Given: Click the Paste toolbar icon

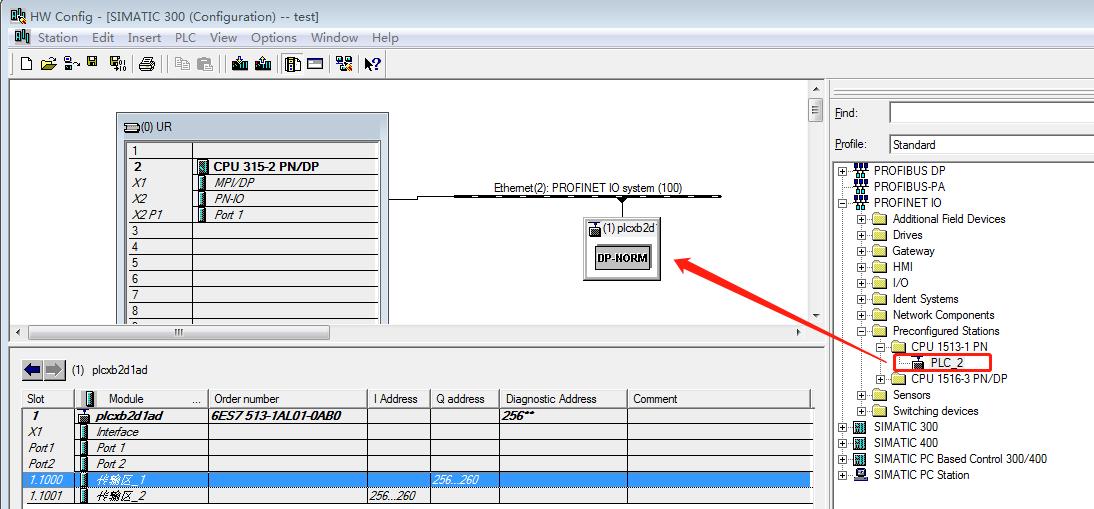Looking at the screenshot, I should (x=204, y=65).
